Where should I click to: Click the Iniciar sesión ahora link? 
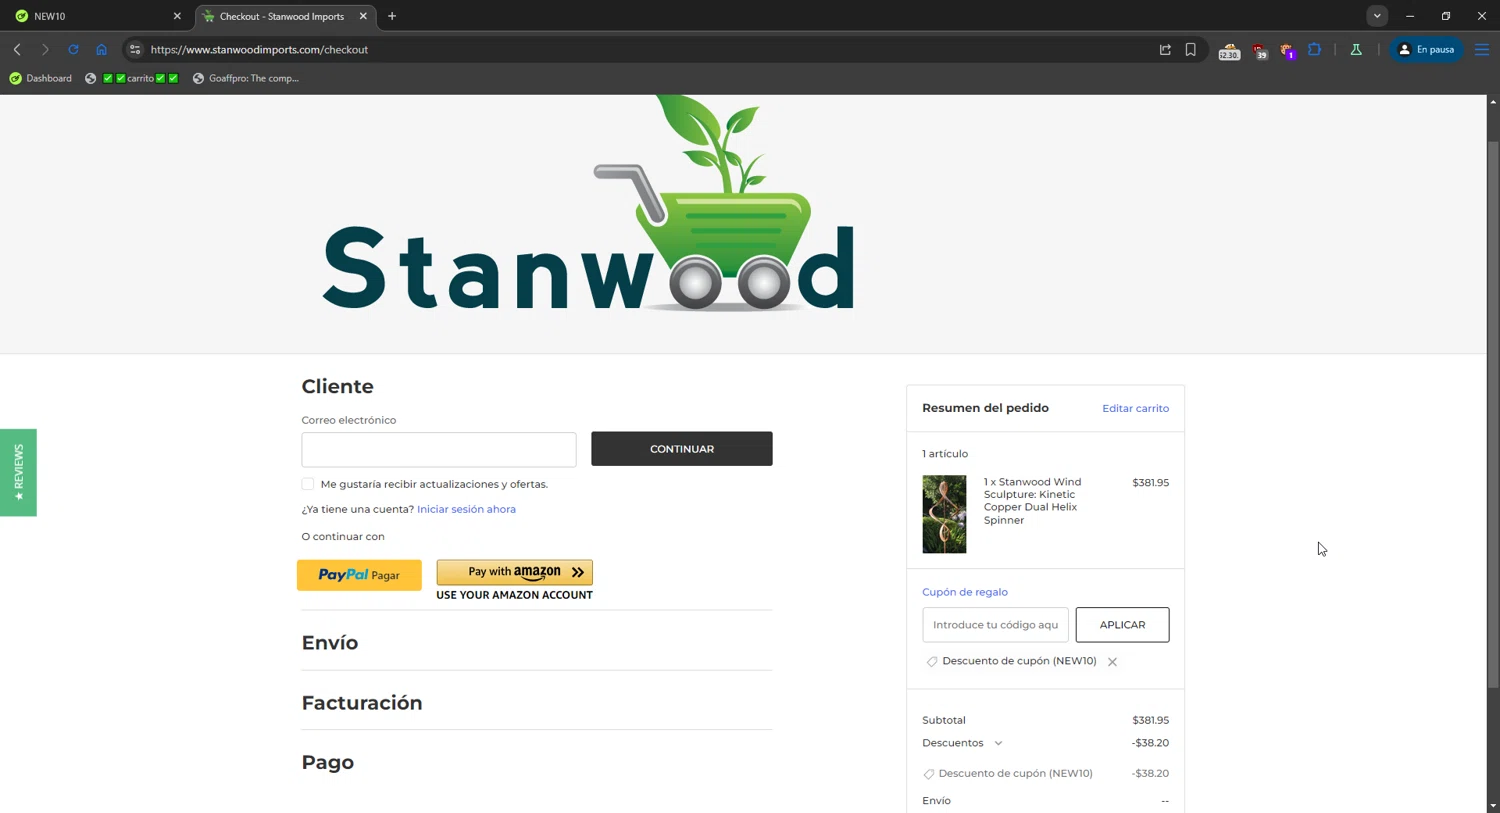click(466, 509)
